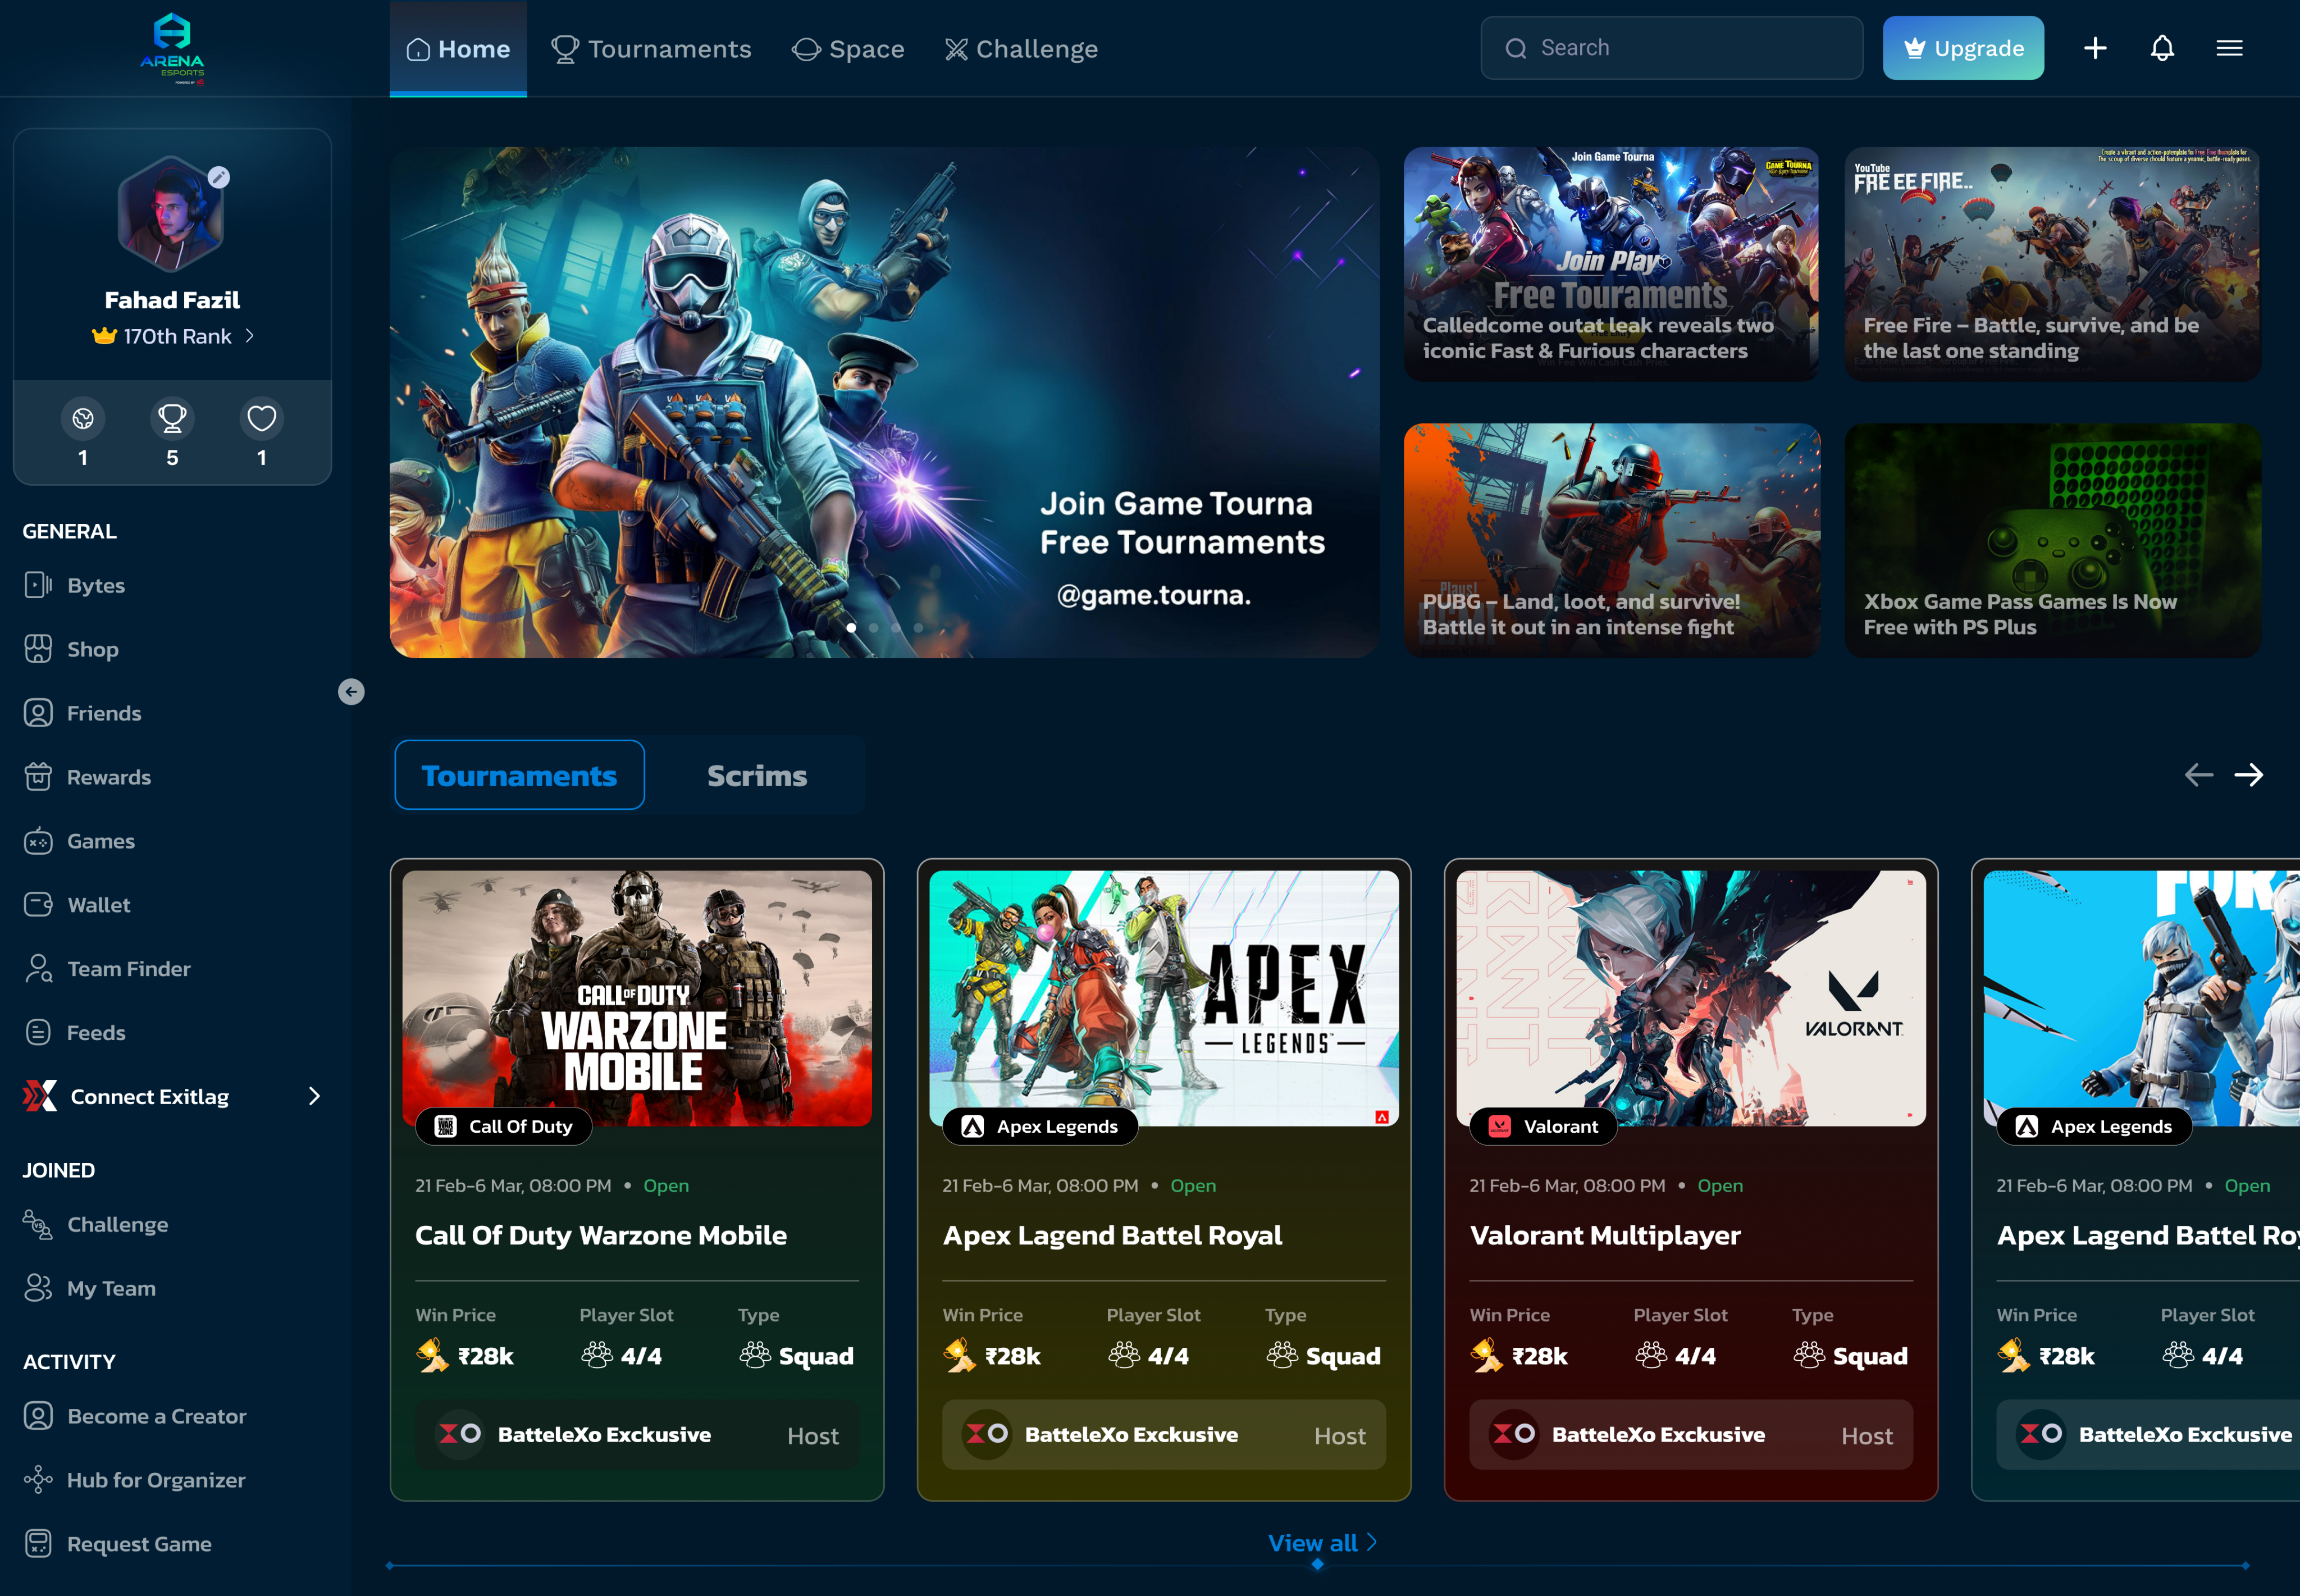
Task: Expand the 170th Rank chevron
Action: tap(250, 336)
